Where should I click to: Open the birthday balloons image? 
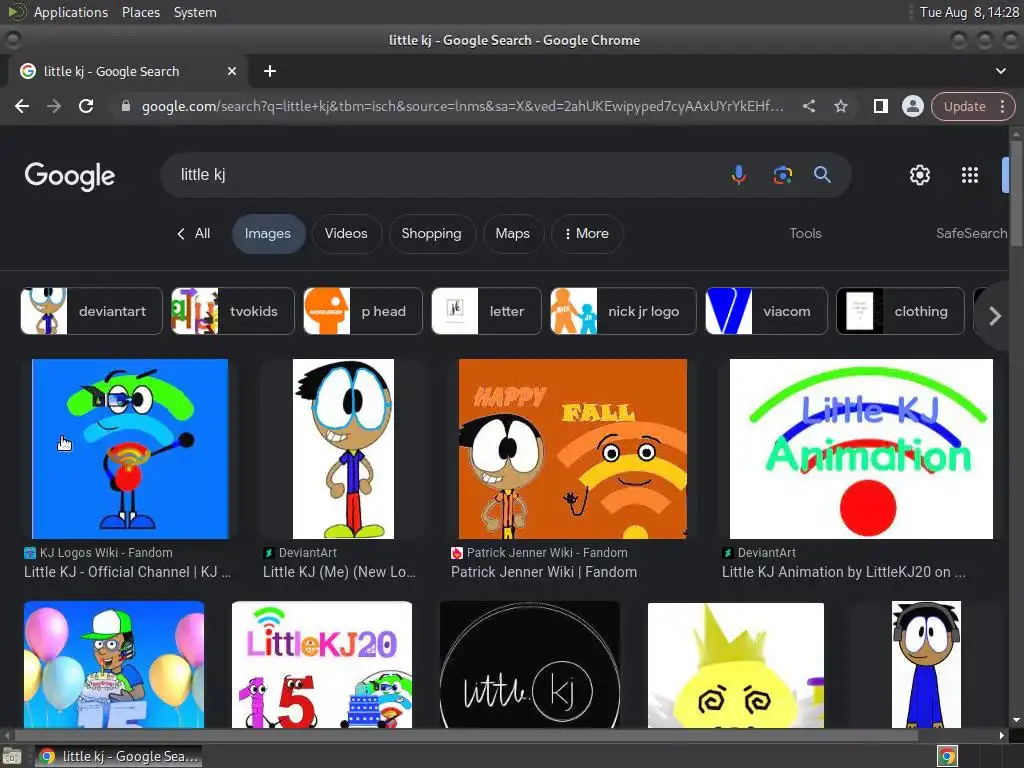pyautogui.click(x=114, y=664)
